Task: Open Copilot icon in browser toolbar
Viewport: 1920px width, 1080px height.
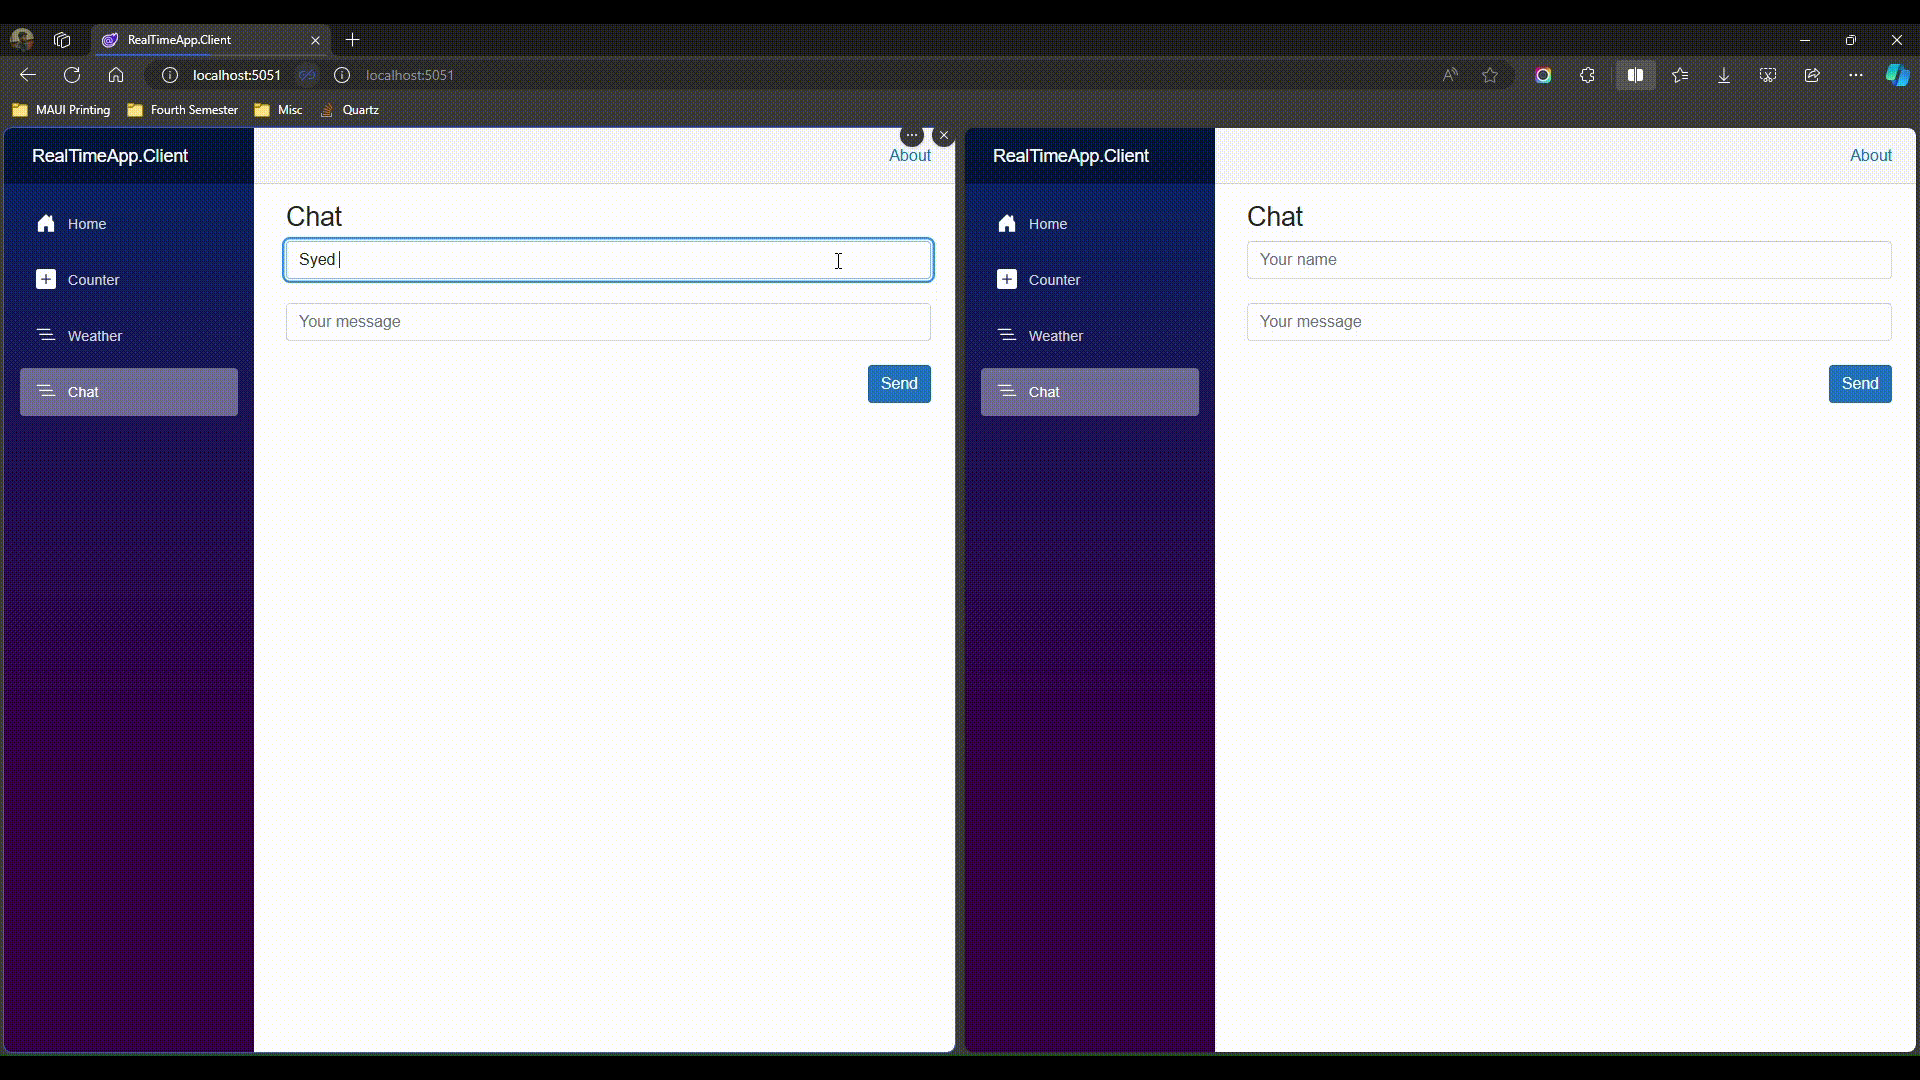Action: 1897,75
